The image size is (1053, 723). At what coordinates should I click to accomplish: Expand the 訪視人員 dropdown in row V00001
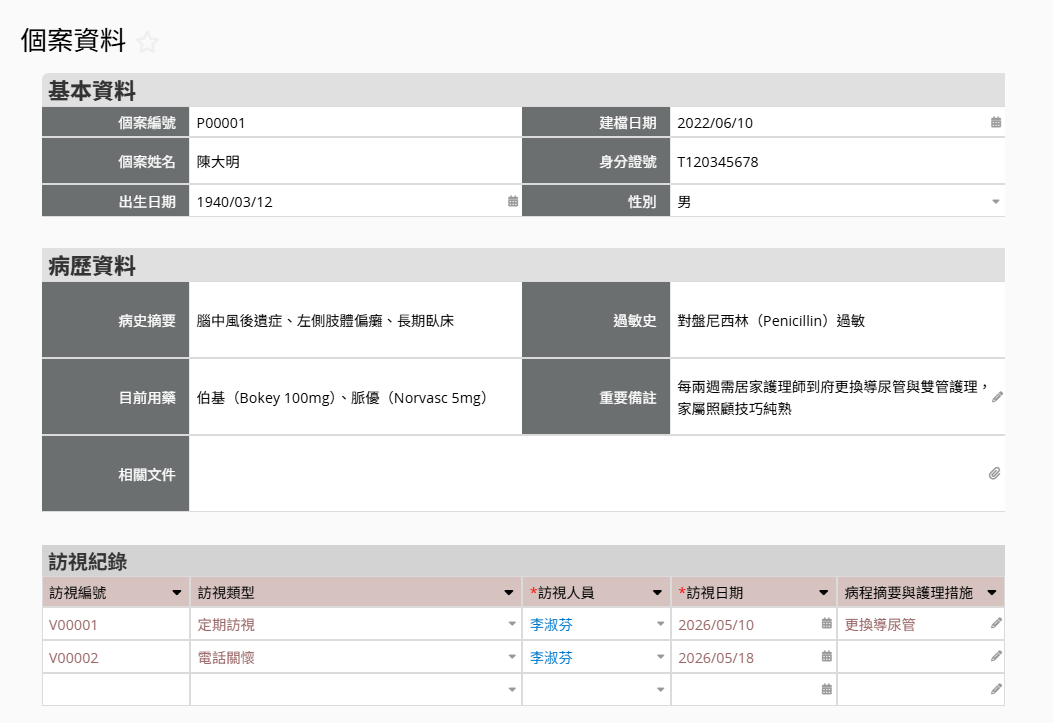[661, 624]
